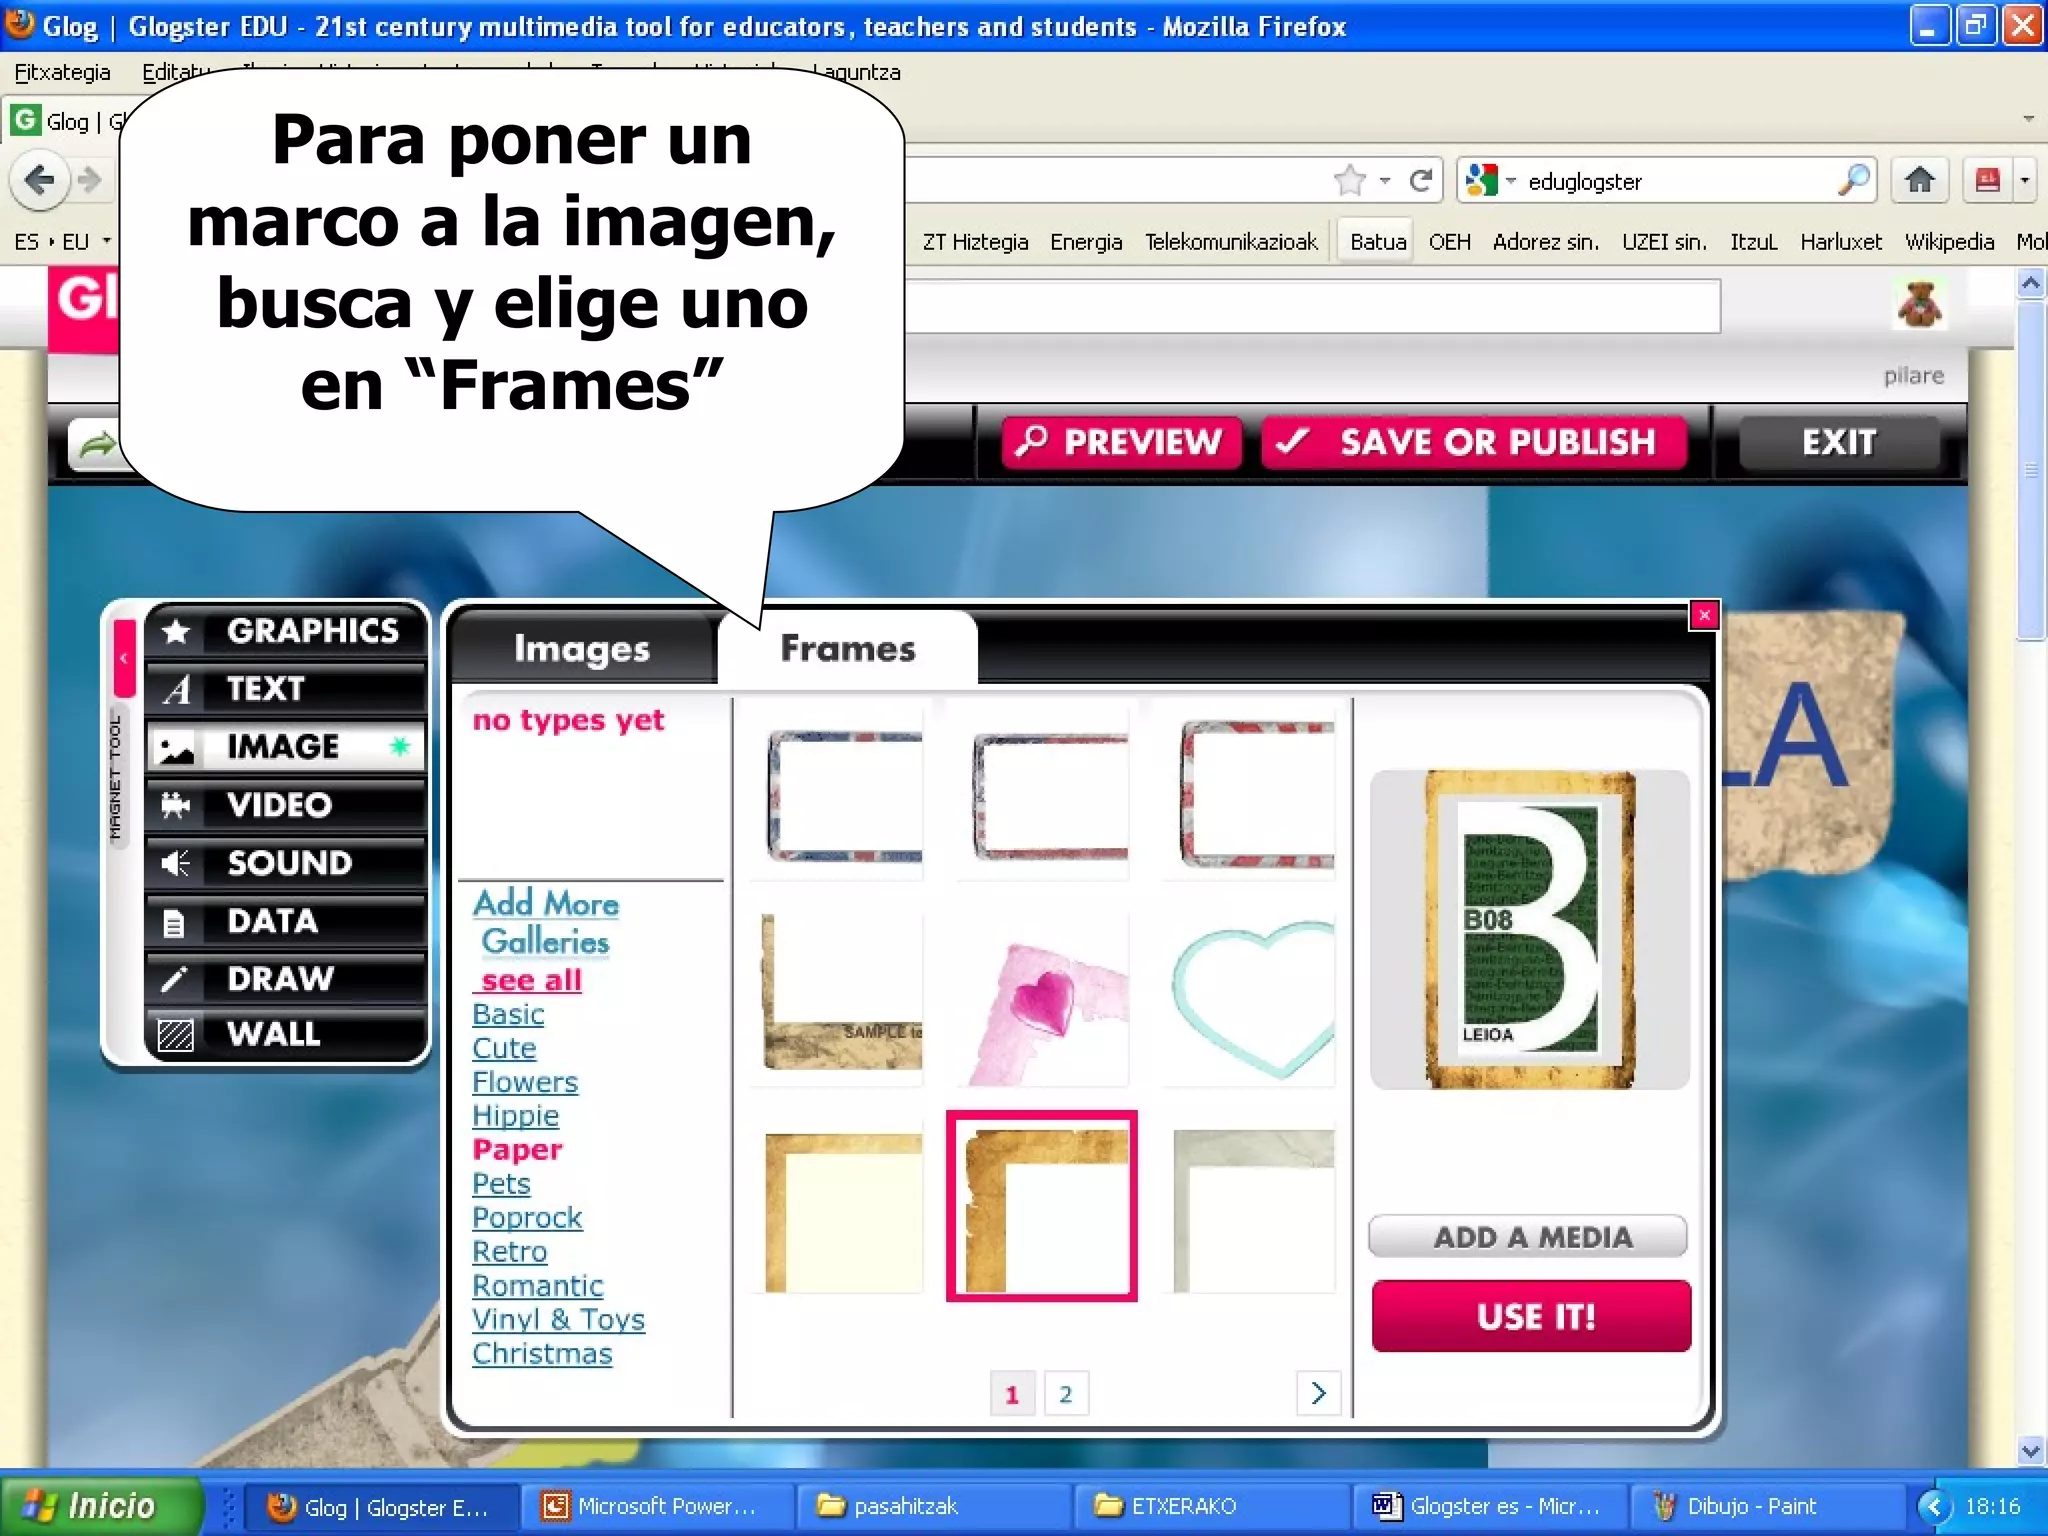Collapse the magnet tool with pink handle
Image resolution: width=2048 pixels, height=1536 pixels.
click(124, 658)
